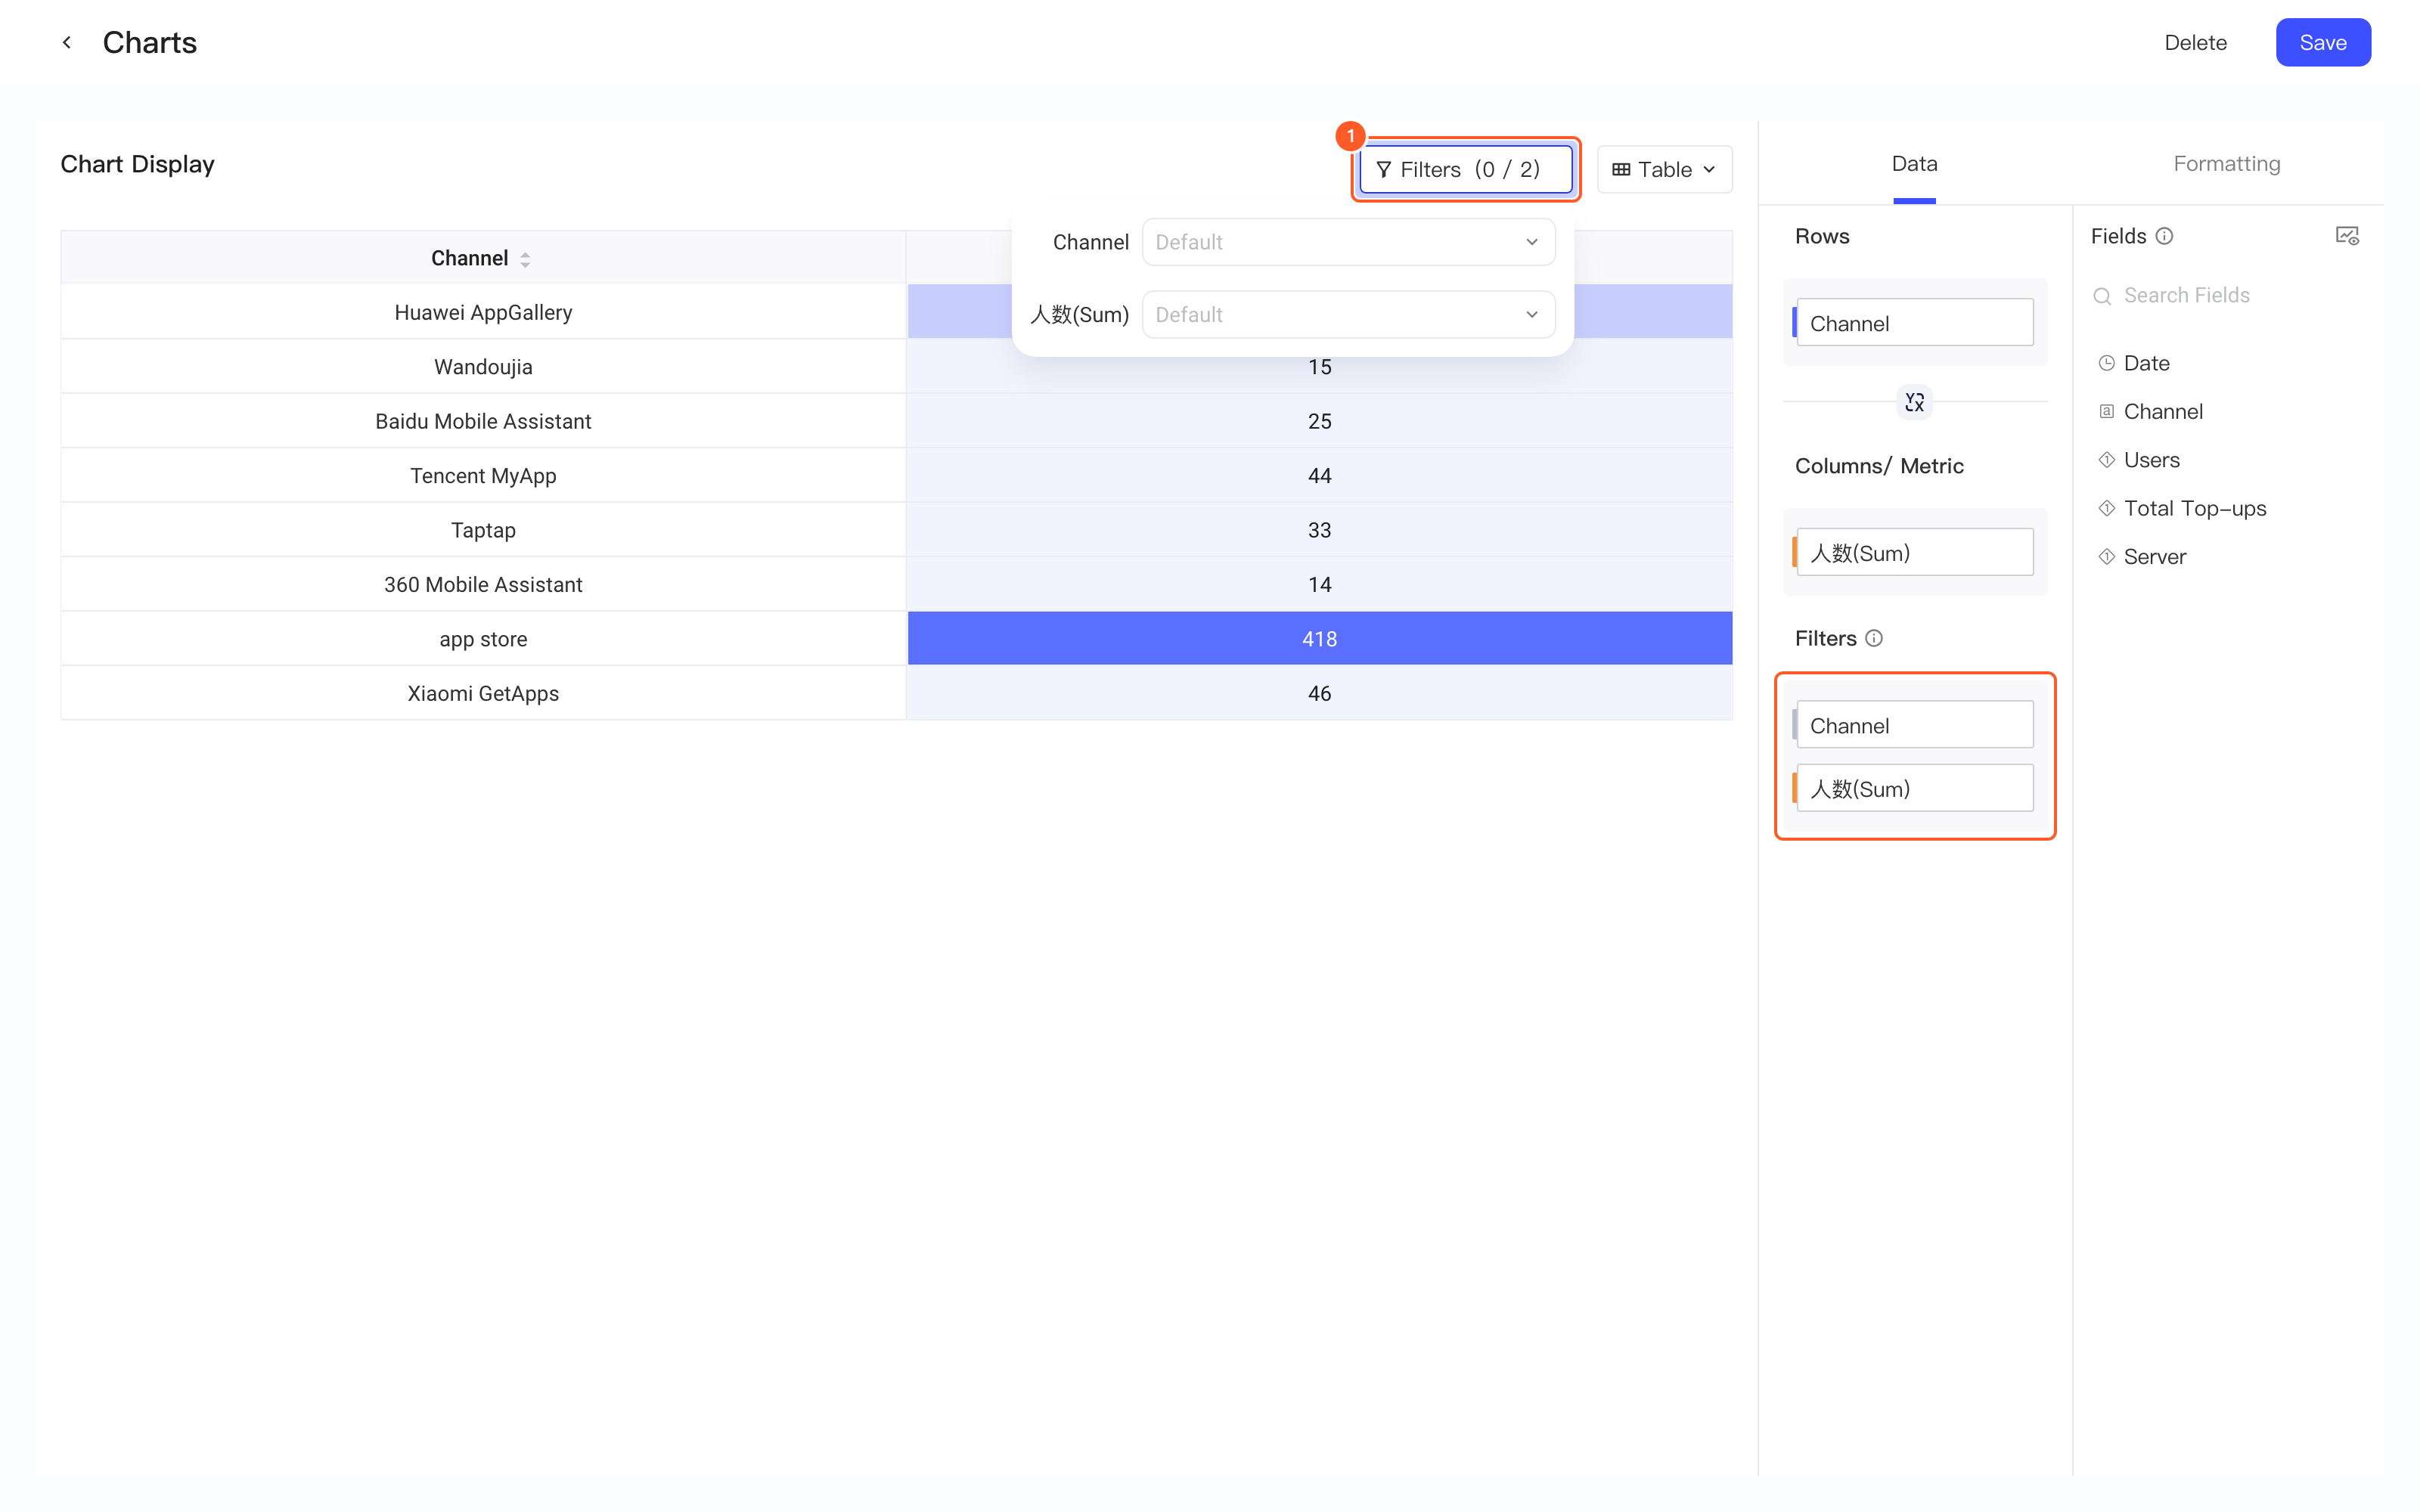Swap rows and columns with the transpose icon
Image resolution: width=2420 pixels, height=1512 pixels.
pos(1914,402)
